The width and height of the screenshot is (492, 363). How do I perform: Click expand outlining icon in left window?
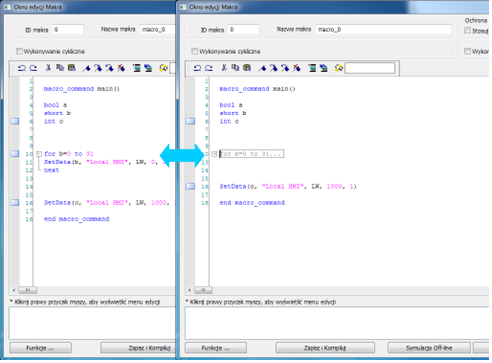(148, 68)
